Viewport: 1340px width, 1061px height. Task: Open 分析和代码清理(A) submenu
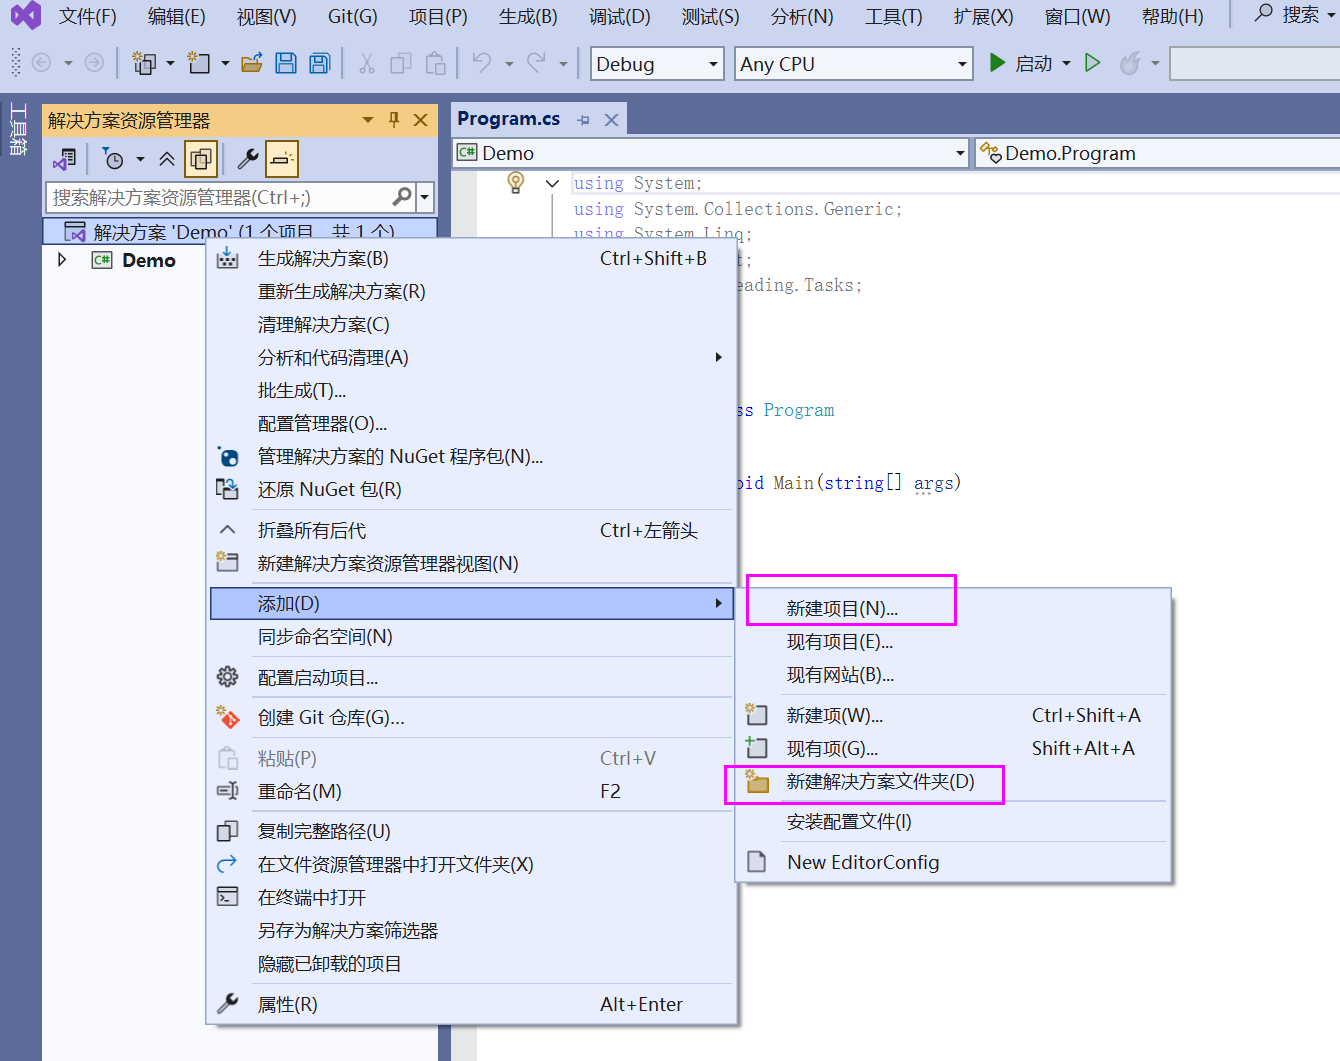click(471, 357)
